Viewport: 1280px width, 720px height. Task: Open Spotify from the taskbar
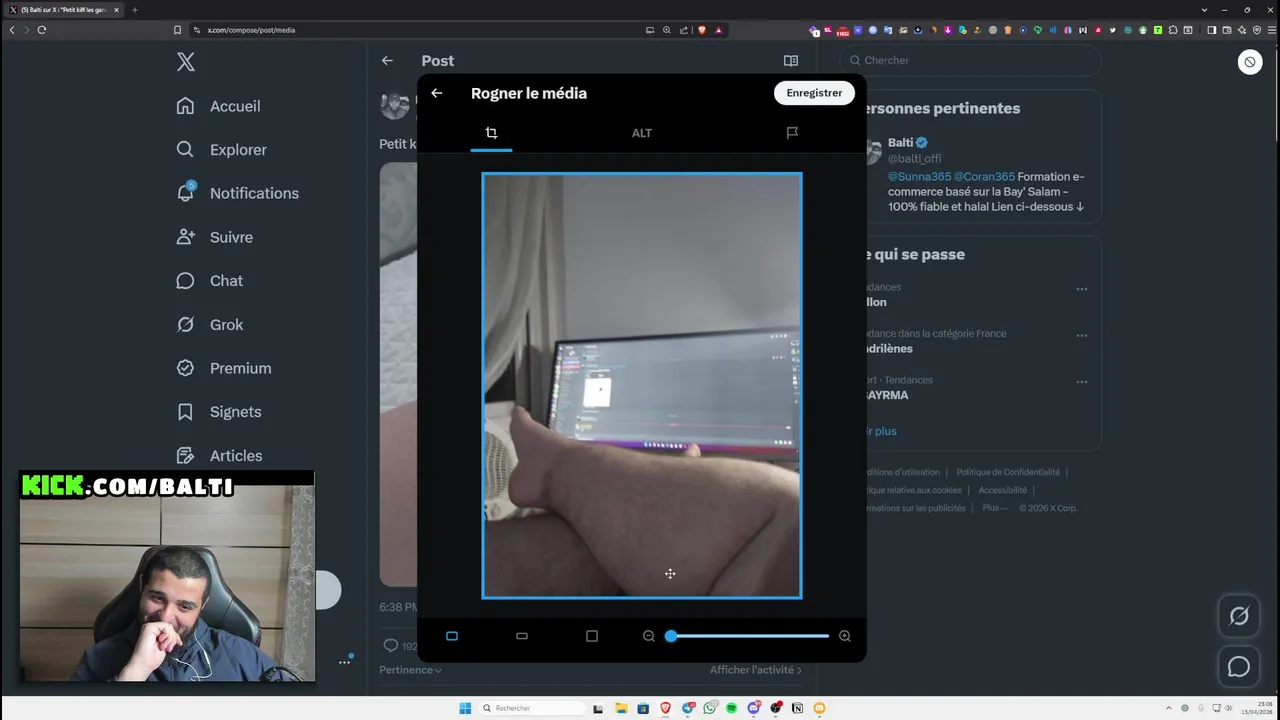[x=731, y=708]
